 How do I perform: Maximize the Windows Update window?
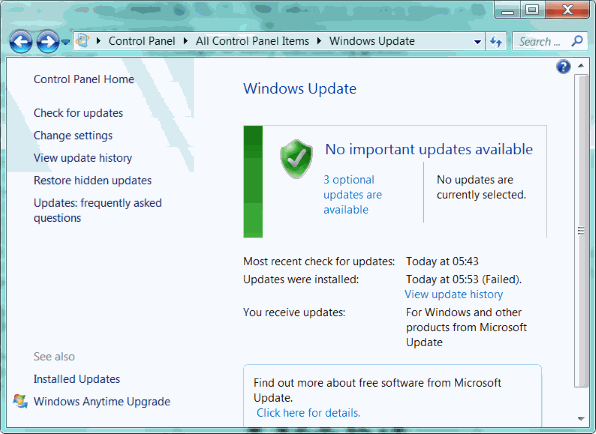532,10
